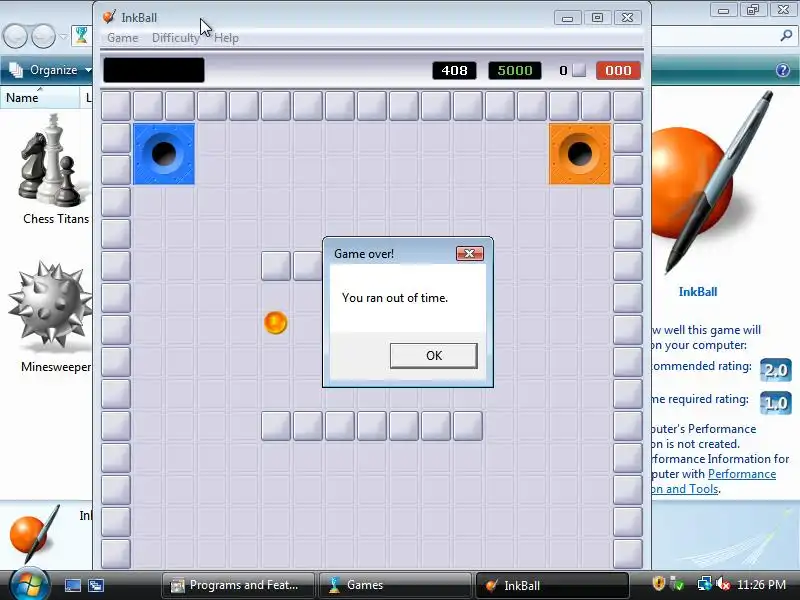Click the required rating 1.0 badge
This screenshot has width=800, height=600.
776,403
